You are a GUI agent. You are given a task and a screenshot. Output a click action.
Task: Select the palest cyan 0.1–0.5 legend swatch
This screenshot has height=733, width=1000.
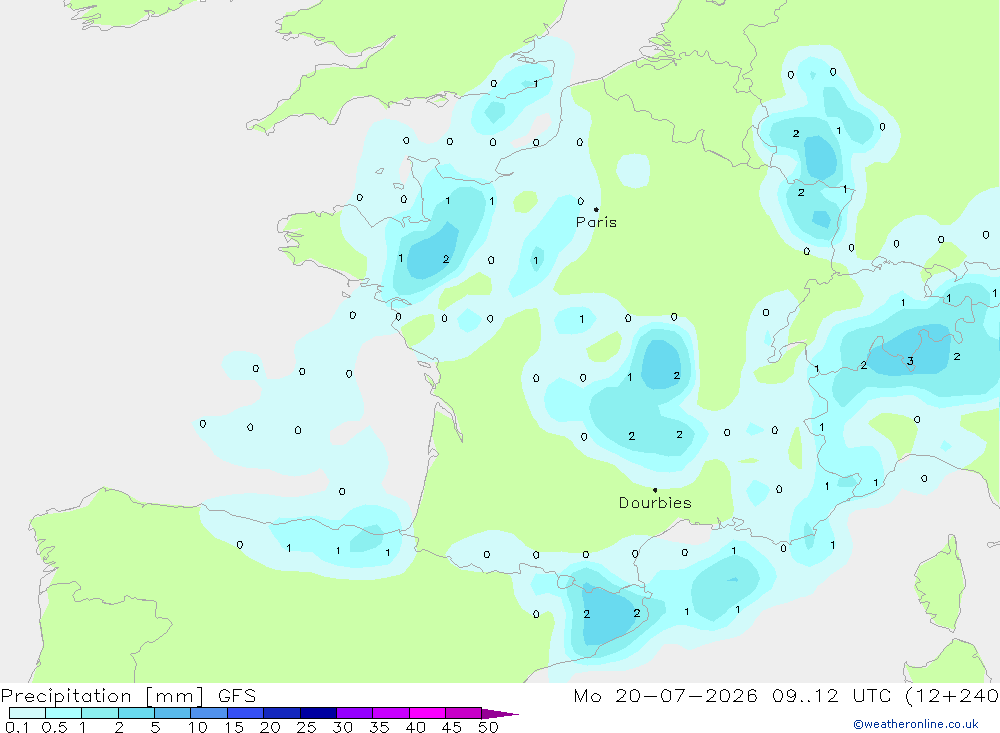[x=27, y=713]
